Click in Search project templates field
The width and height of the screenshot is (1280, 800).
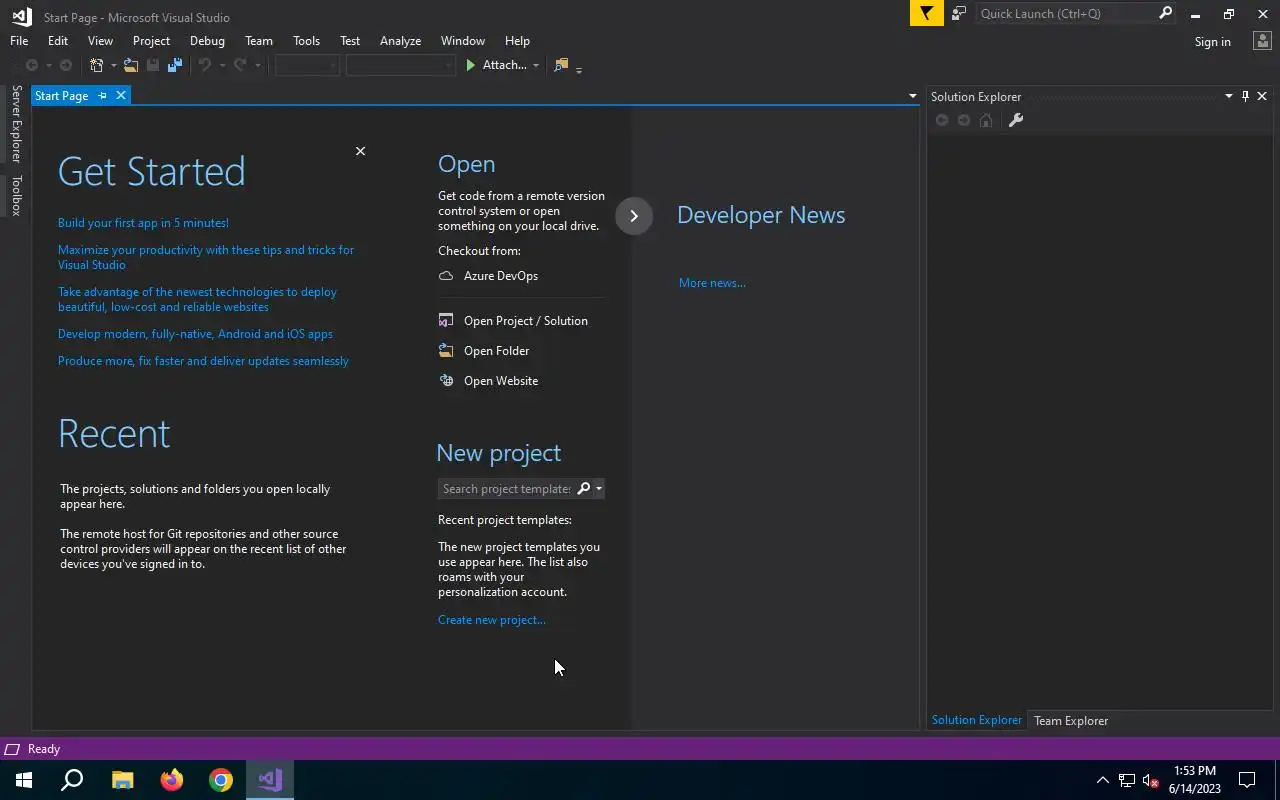507,489
